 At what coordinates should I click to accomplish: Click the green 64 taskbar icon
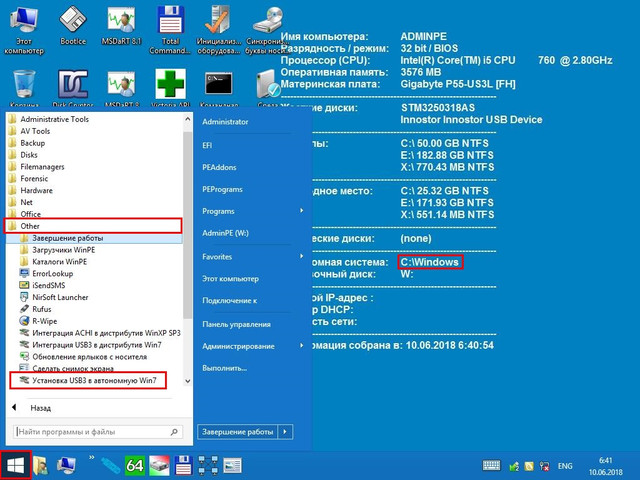(135, 465)
